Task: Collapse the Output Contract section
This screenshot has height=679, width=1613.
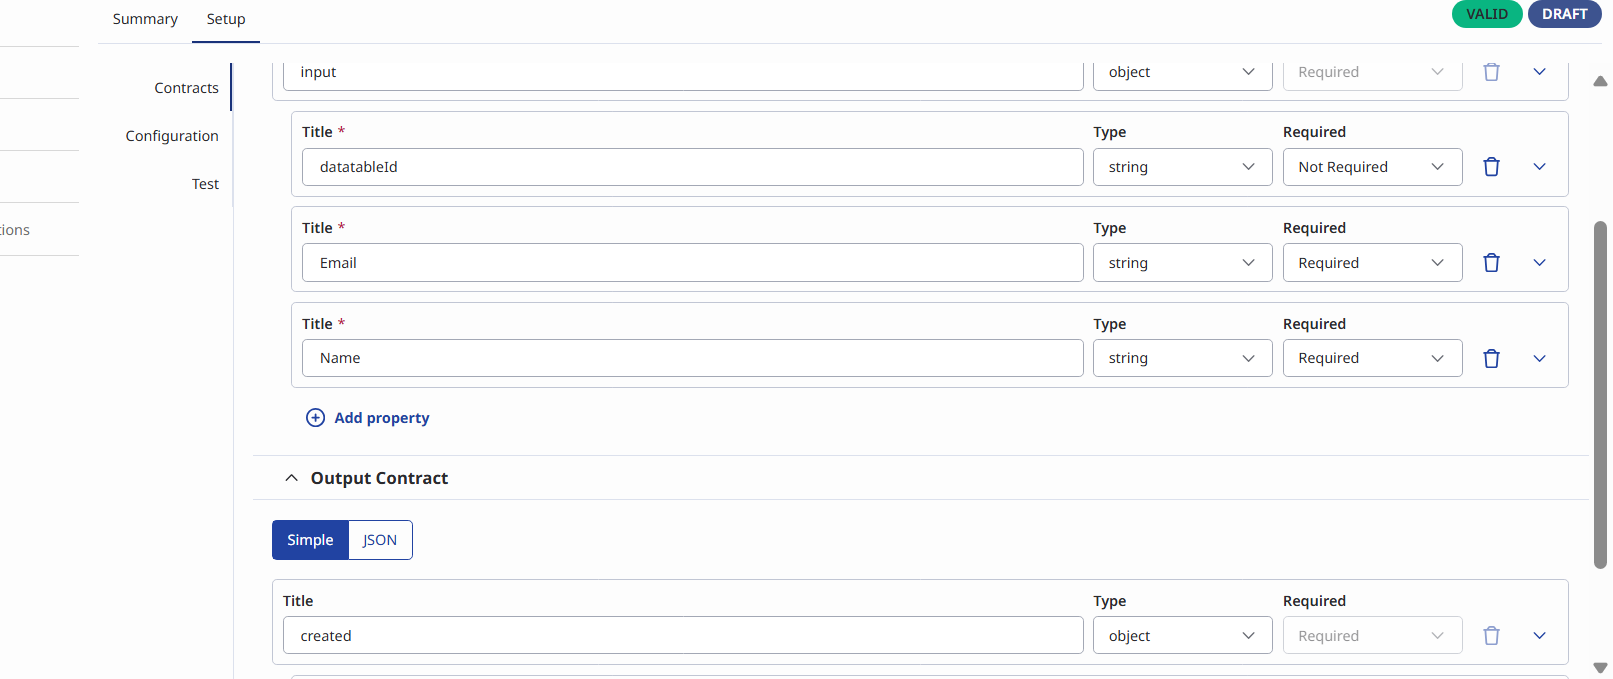Action: pos(291,478)
